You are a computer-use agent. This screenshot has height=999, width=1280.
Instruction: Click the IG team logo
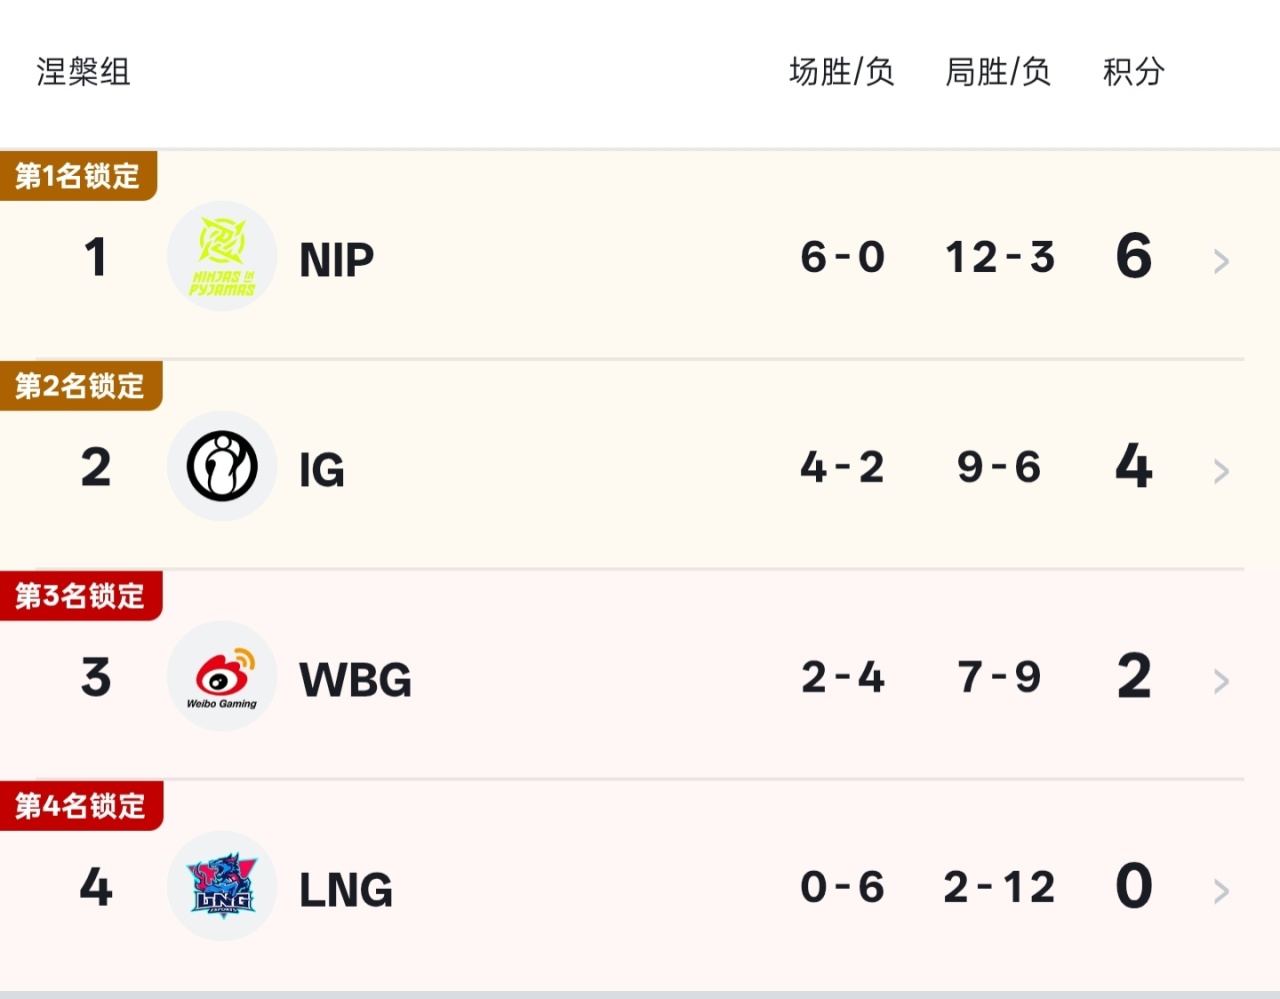[x=222, y=466]
